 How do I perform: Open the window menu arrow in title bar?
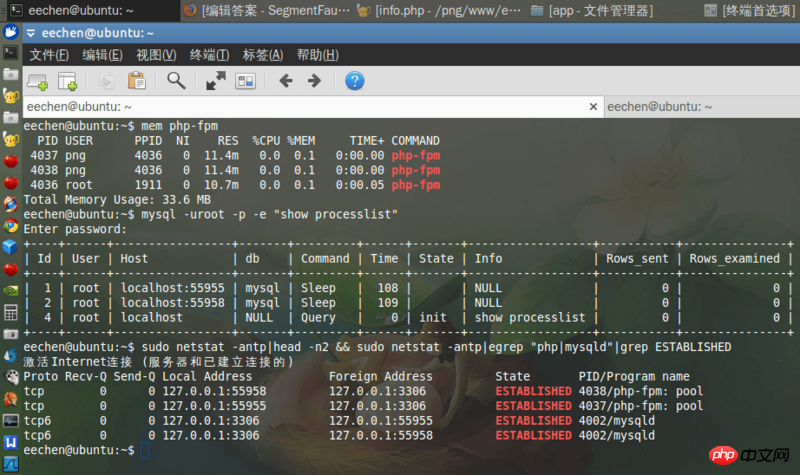[x=31, y=33]
